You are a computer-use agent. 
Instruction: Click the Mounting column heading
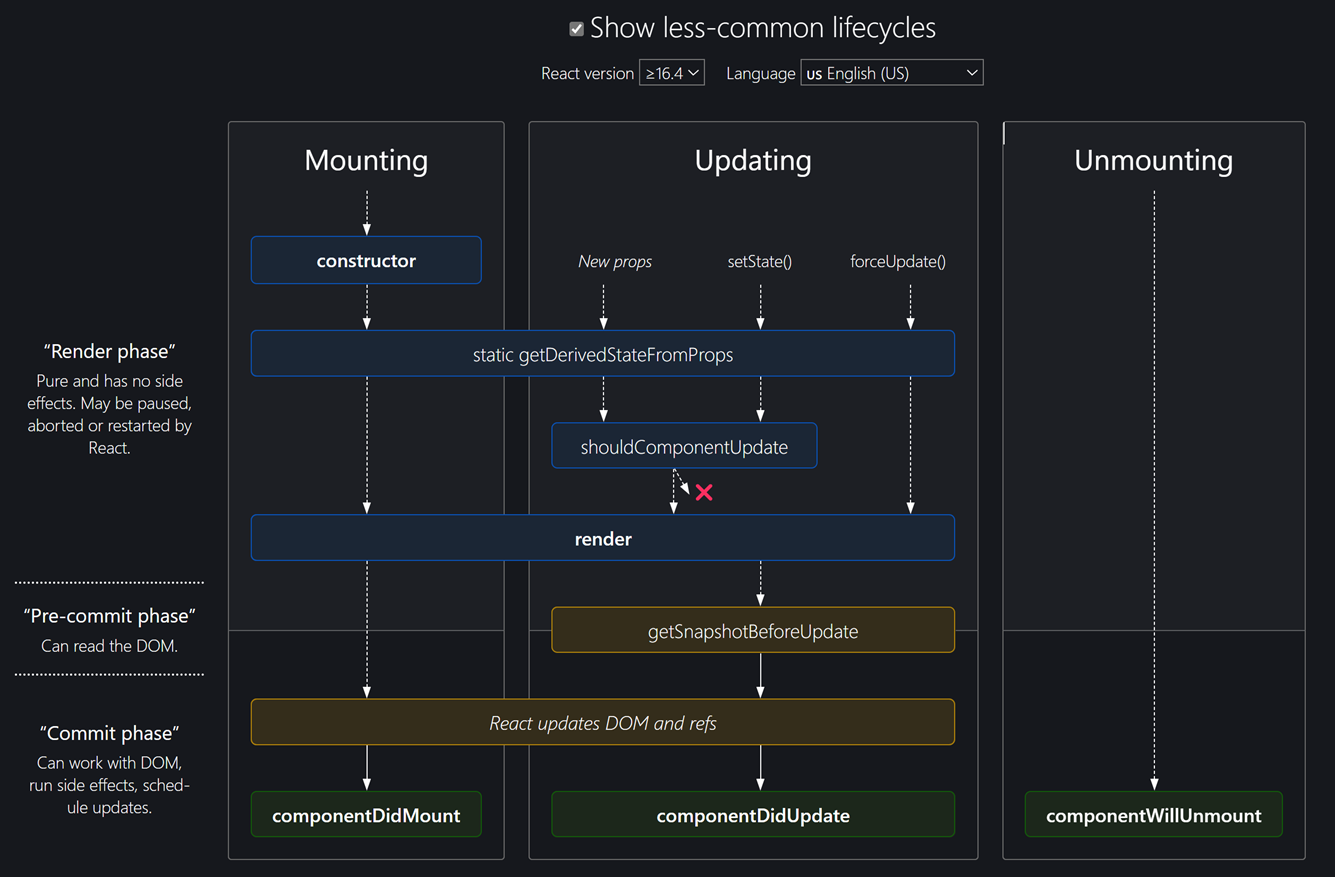click(x=366, y=160)
